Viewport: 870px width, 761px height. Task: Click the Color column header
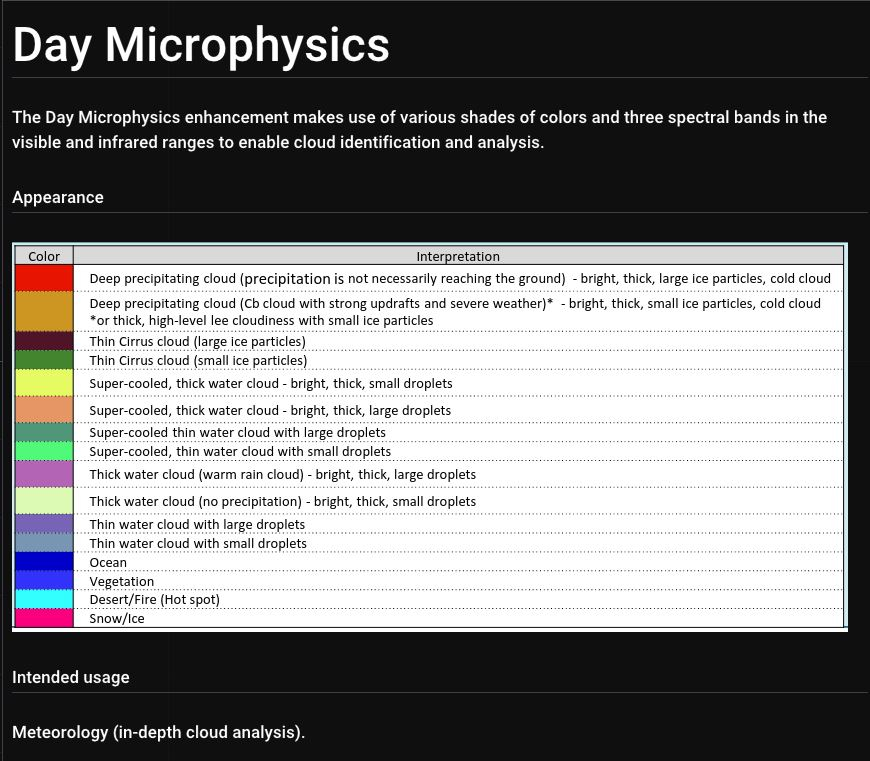44,256
